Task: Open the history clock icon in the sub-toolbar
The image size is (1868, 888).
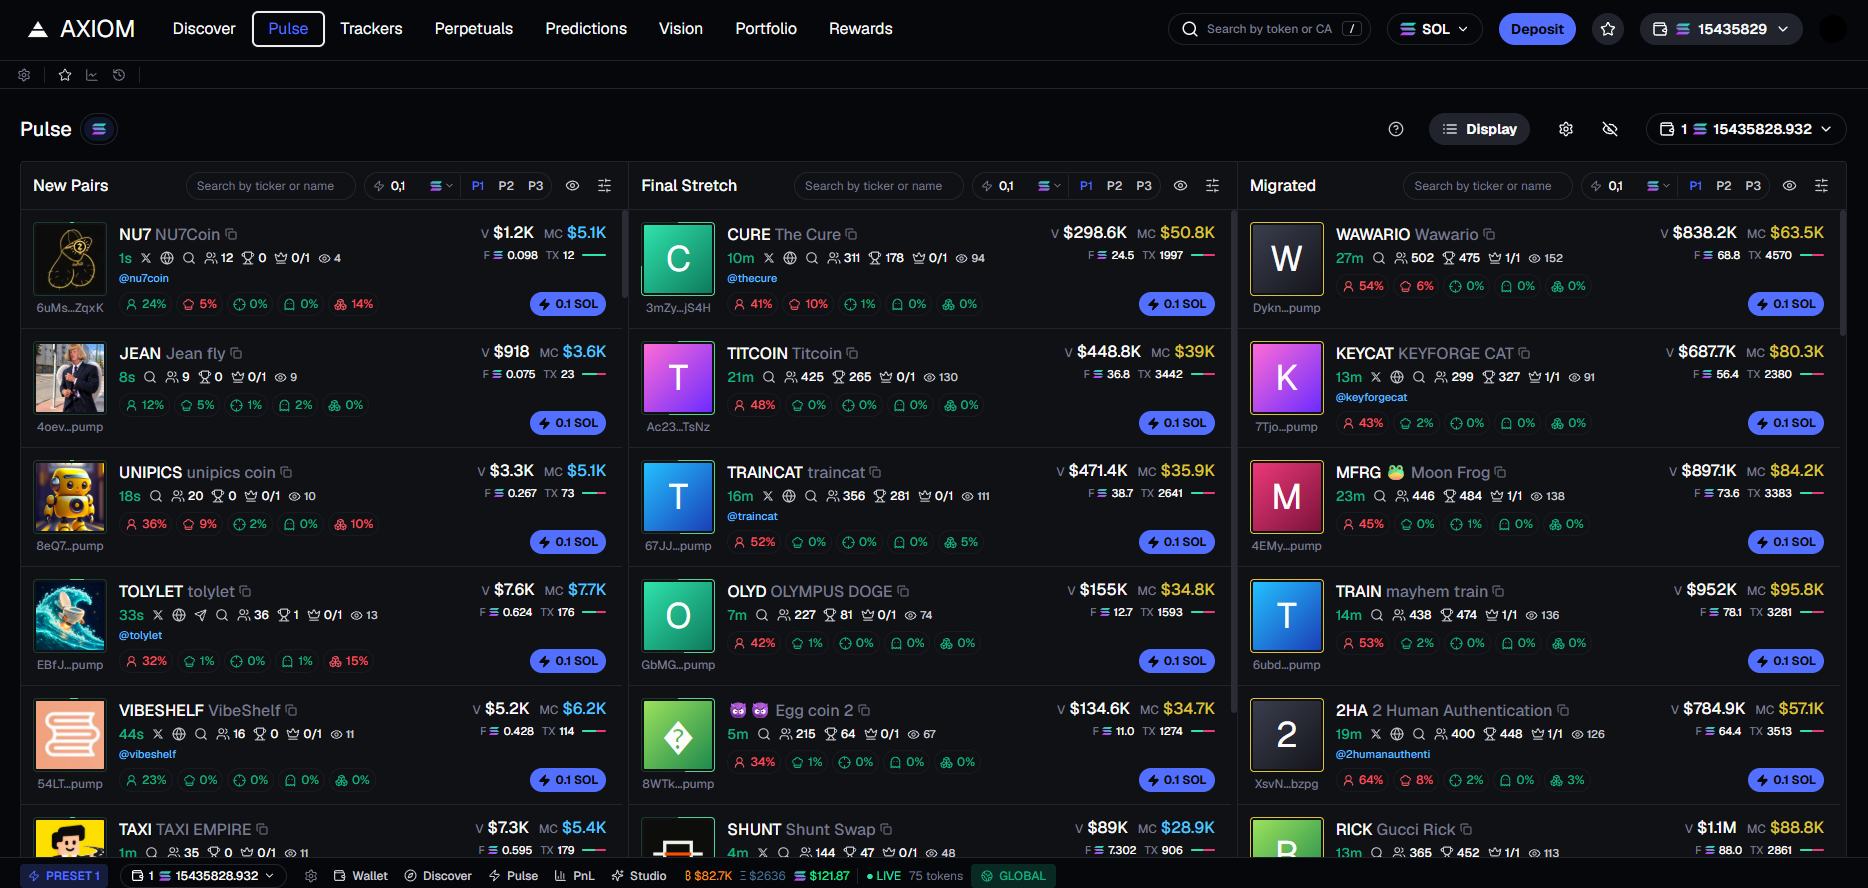Action: [x=119, y=75]
